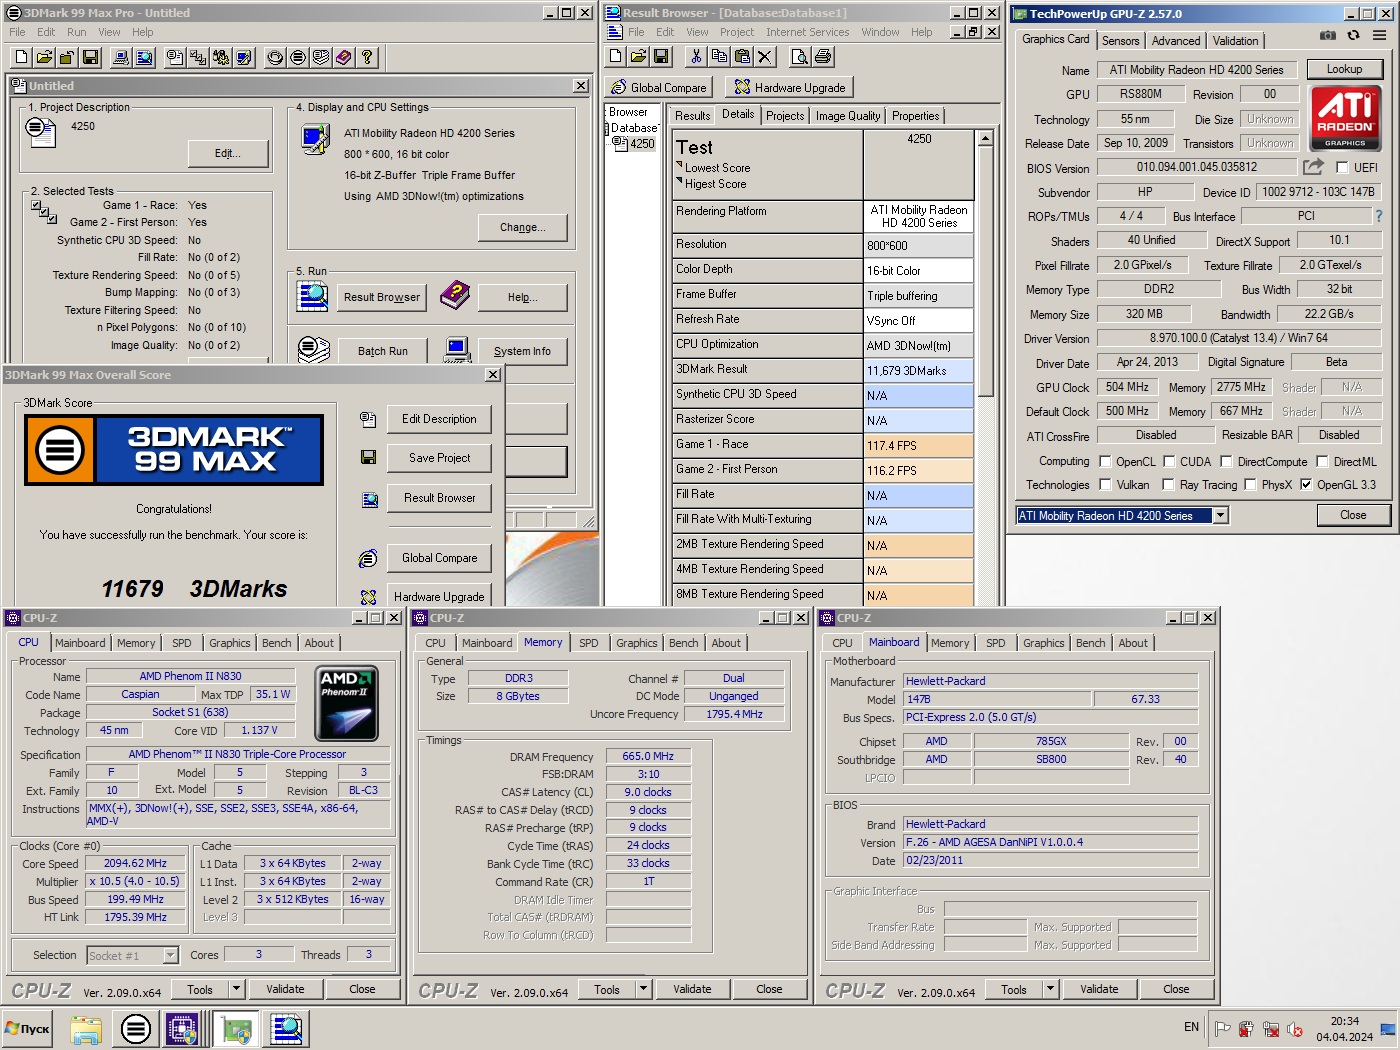Click Bus Interface question mark in GPU-Z
The height and width of the screenshot is (1050, 1400).
[1378, 216]
